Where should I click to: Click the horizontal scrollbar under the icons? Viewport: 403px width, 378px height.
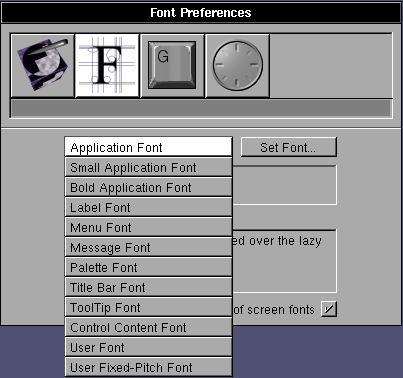coord(201,108)
